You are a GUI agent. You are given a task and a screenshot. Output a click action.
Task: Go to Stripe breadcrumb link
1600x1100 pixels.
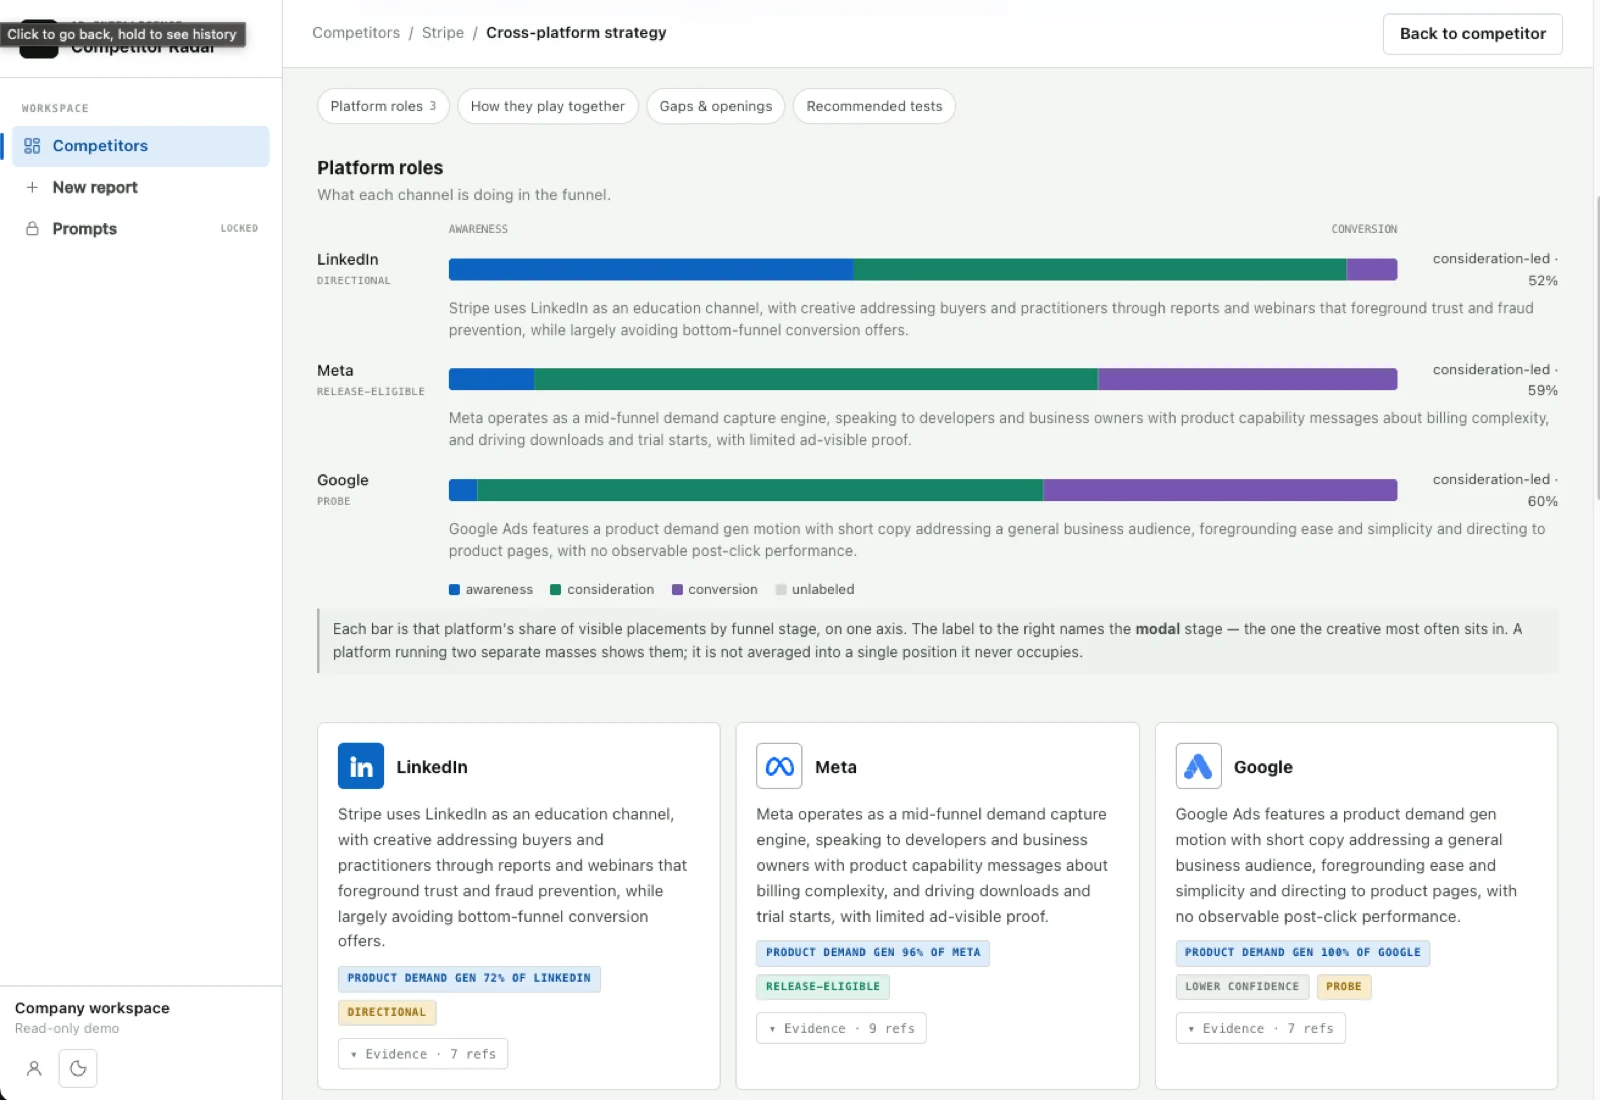443,33
